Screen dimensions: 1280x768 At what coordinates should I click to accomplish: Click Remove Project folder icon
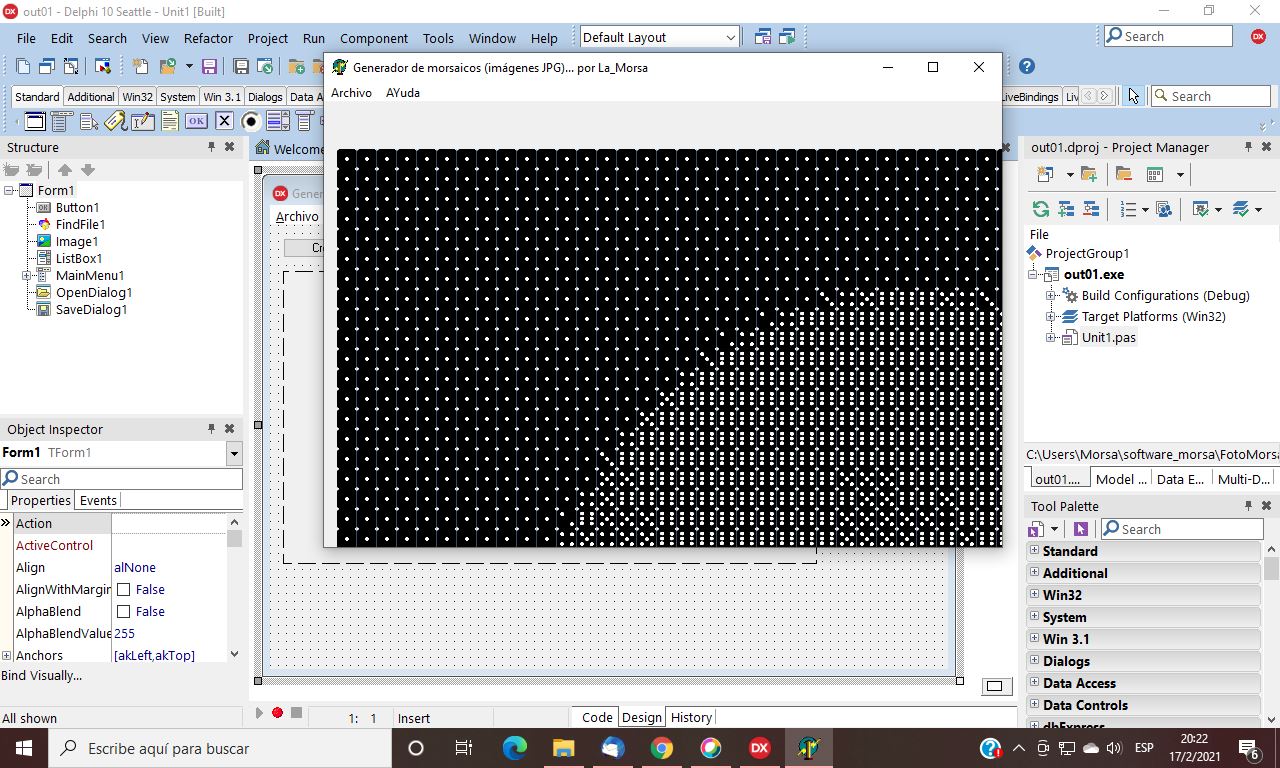[x=1124, y=174]
